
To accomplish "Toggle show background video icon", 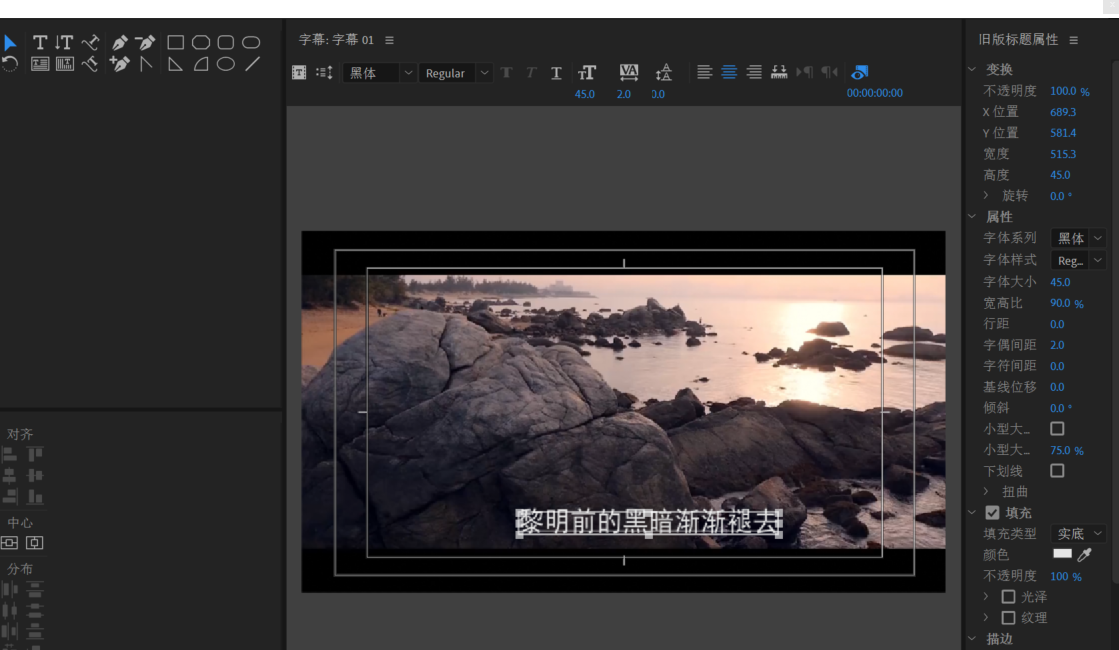I will click(859, 72).
